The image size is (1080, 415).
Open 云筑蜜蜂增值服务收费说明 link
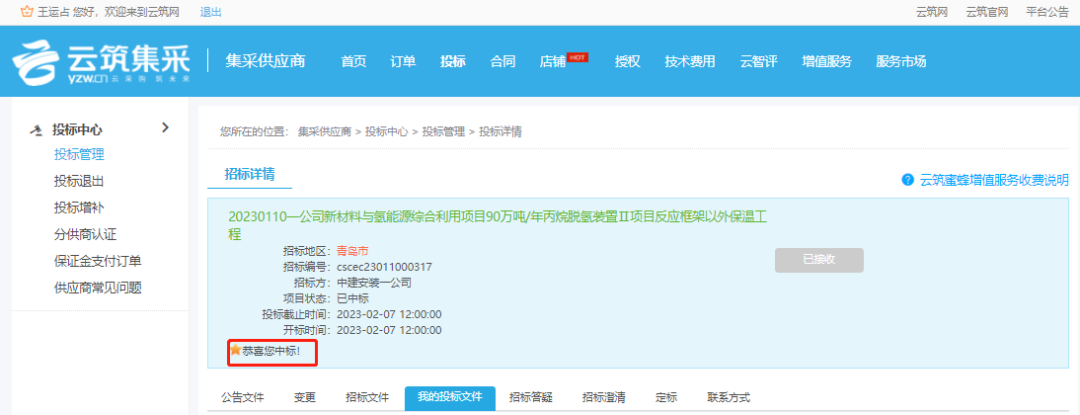tap(994, 180)
